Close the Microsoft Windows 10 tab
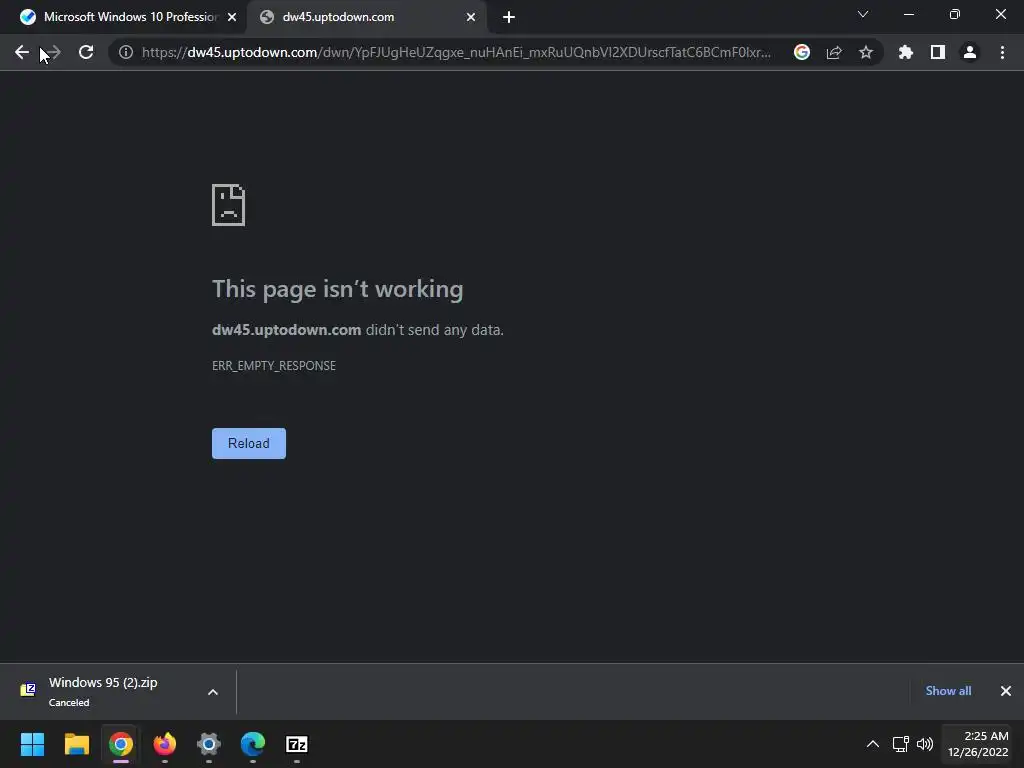This screenshot has width=1024, height=768. 232,17
